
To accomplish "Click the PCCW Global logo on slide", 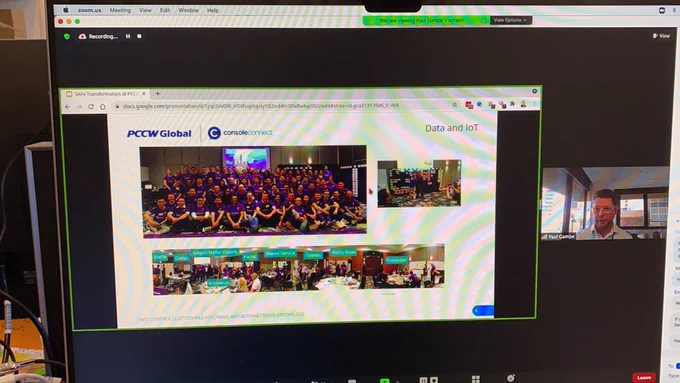I will coord(159,134).
